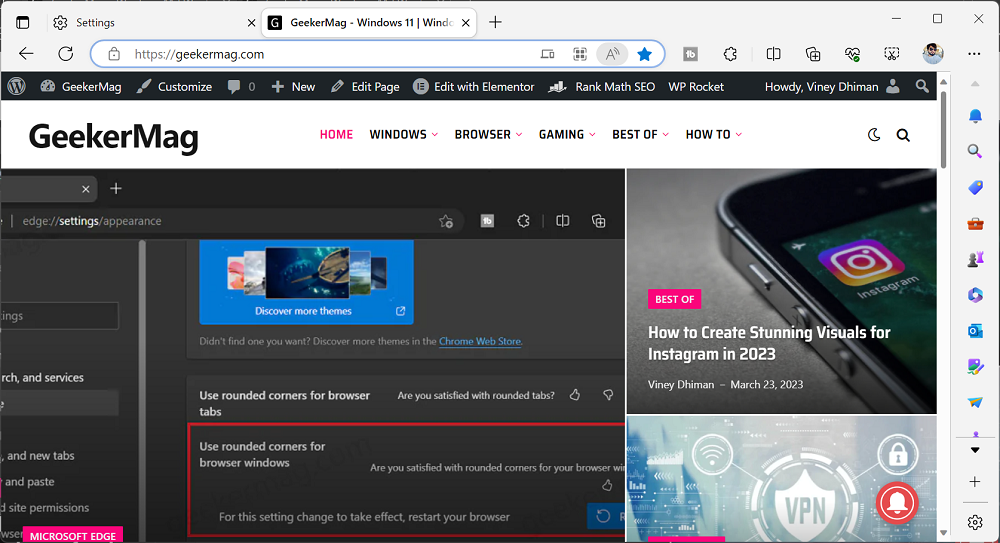
Task: Open sidebar Image Creator icon
Action: [x=975, y=366]
